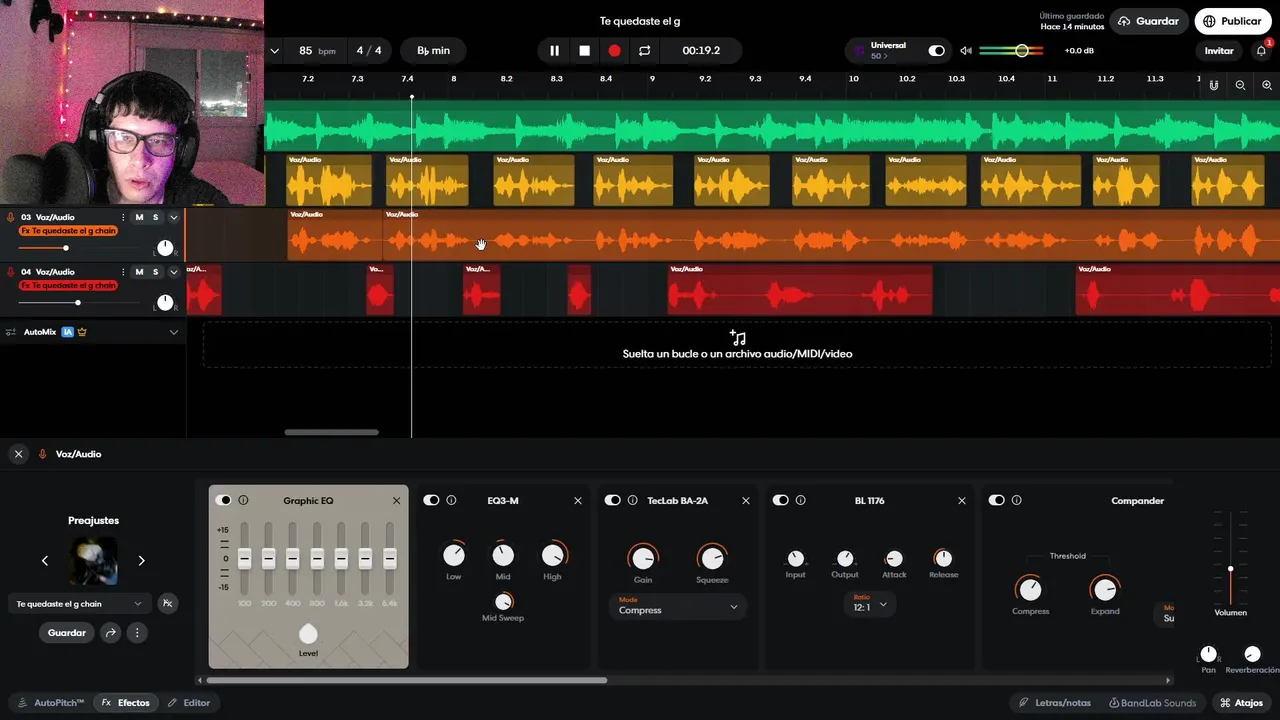Save the project with top Guardar button

point(1149,21)
